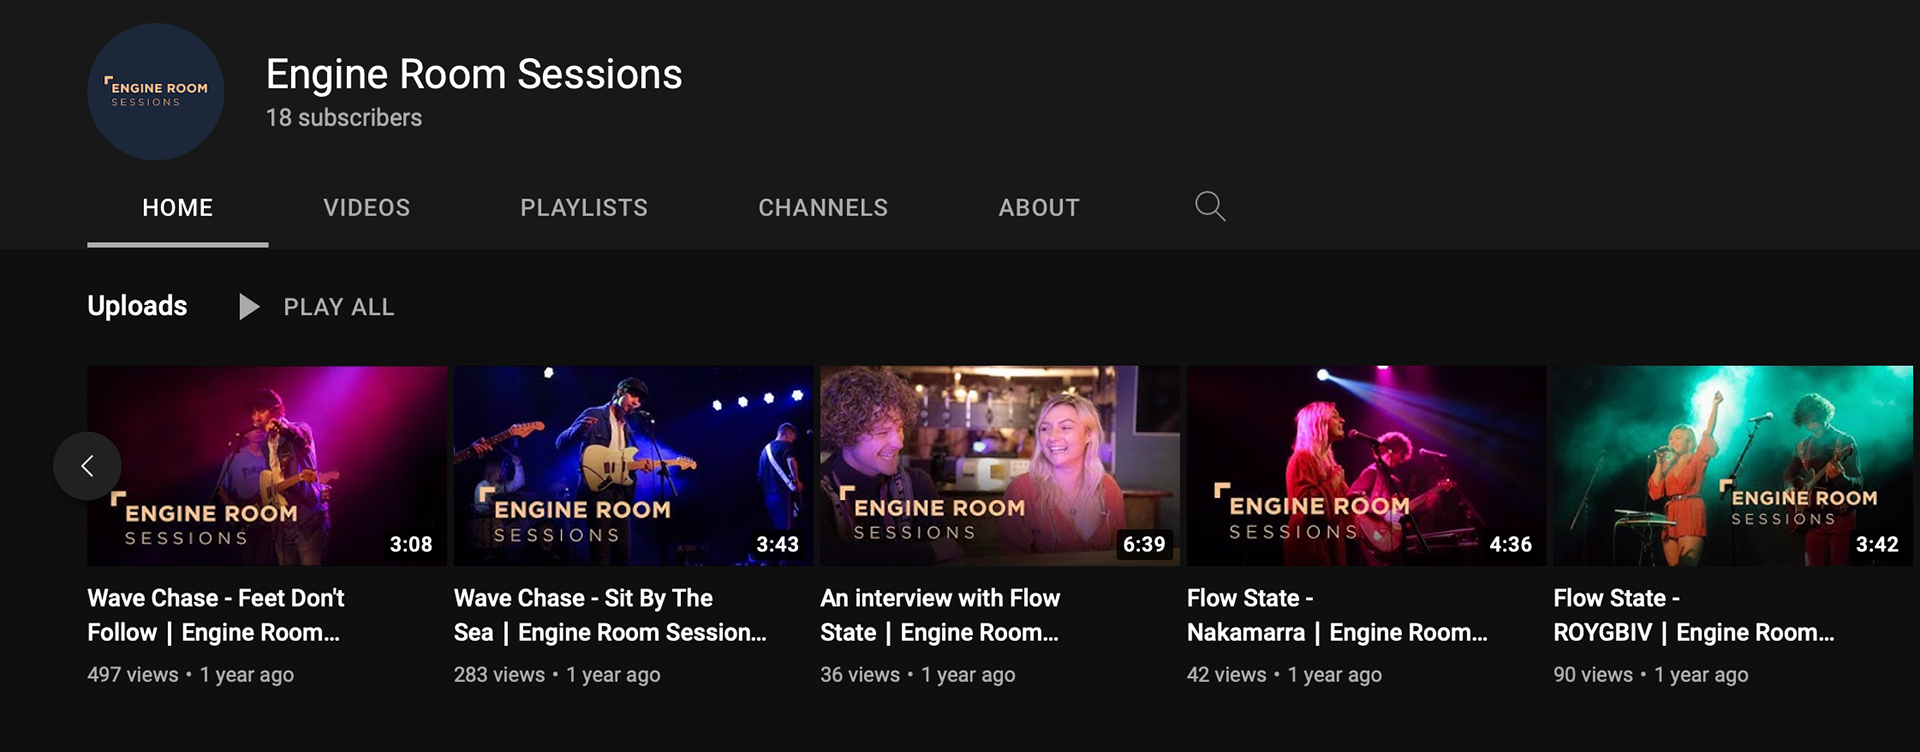Click the 497 views metadata text

pyautogui.click(x=133, y=675)
